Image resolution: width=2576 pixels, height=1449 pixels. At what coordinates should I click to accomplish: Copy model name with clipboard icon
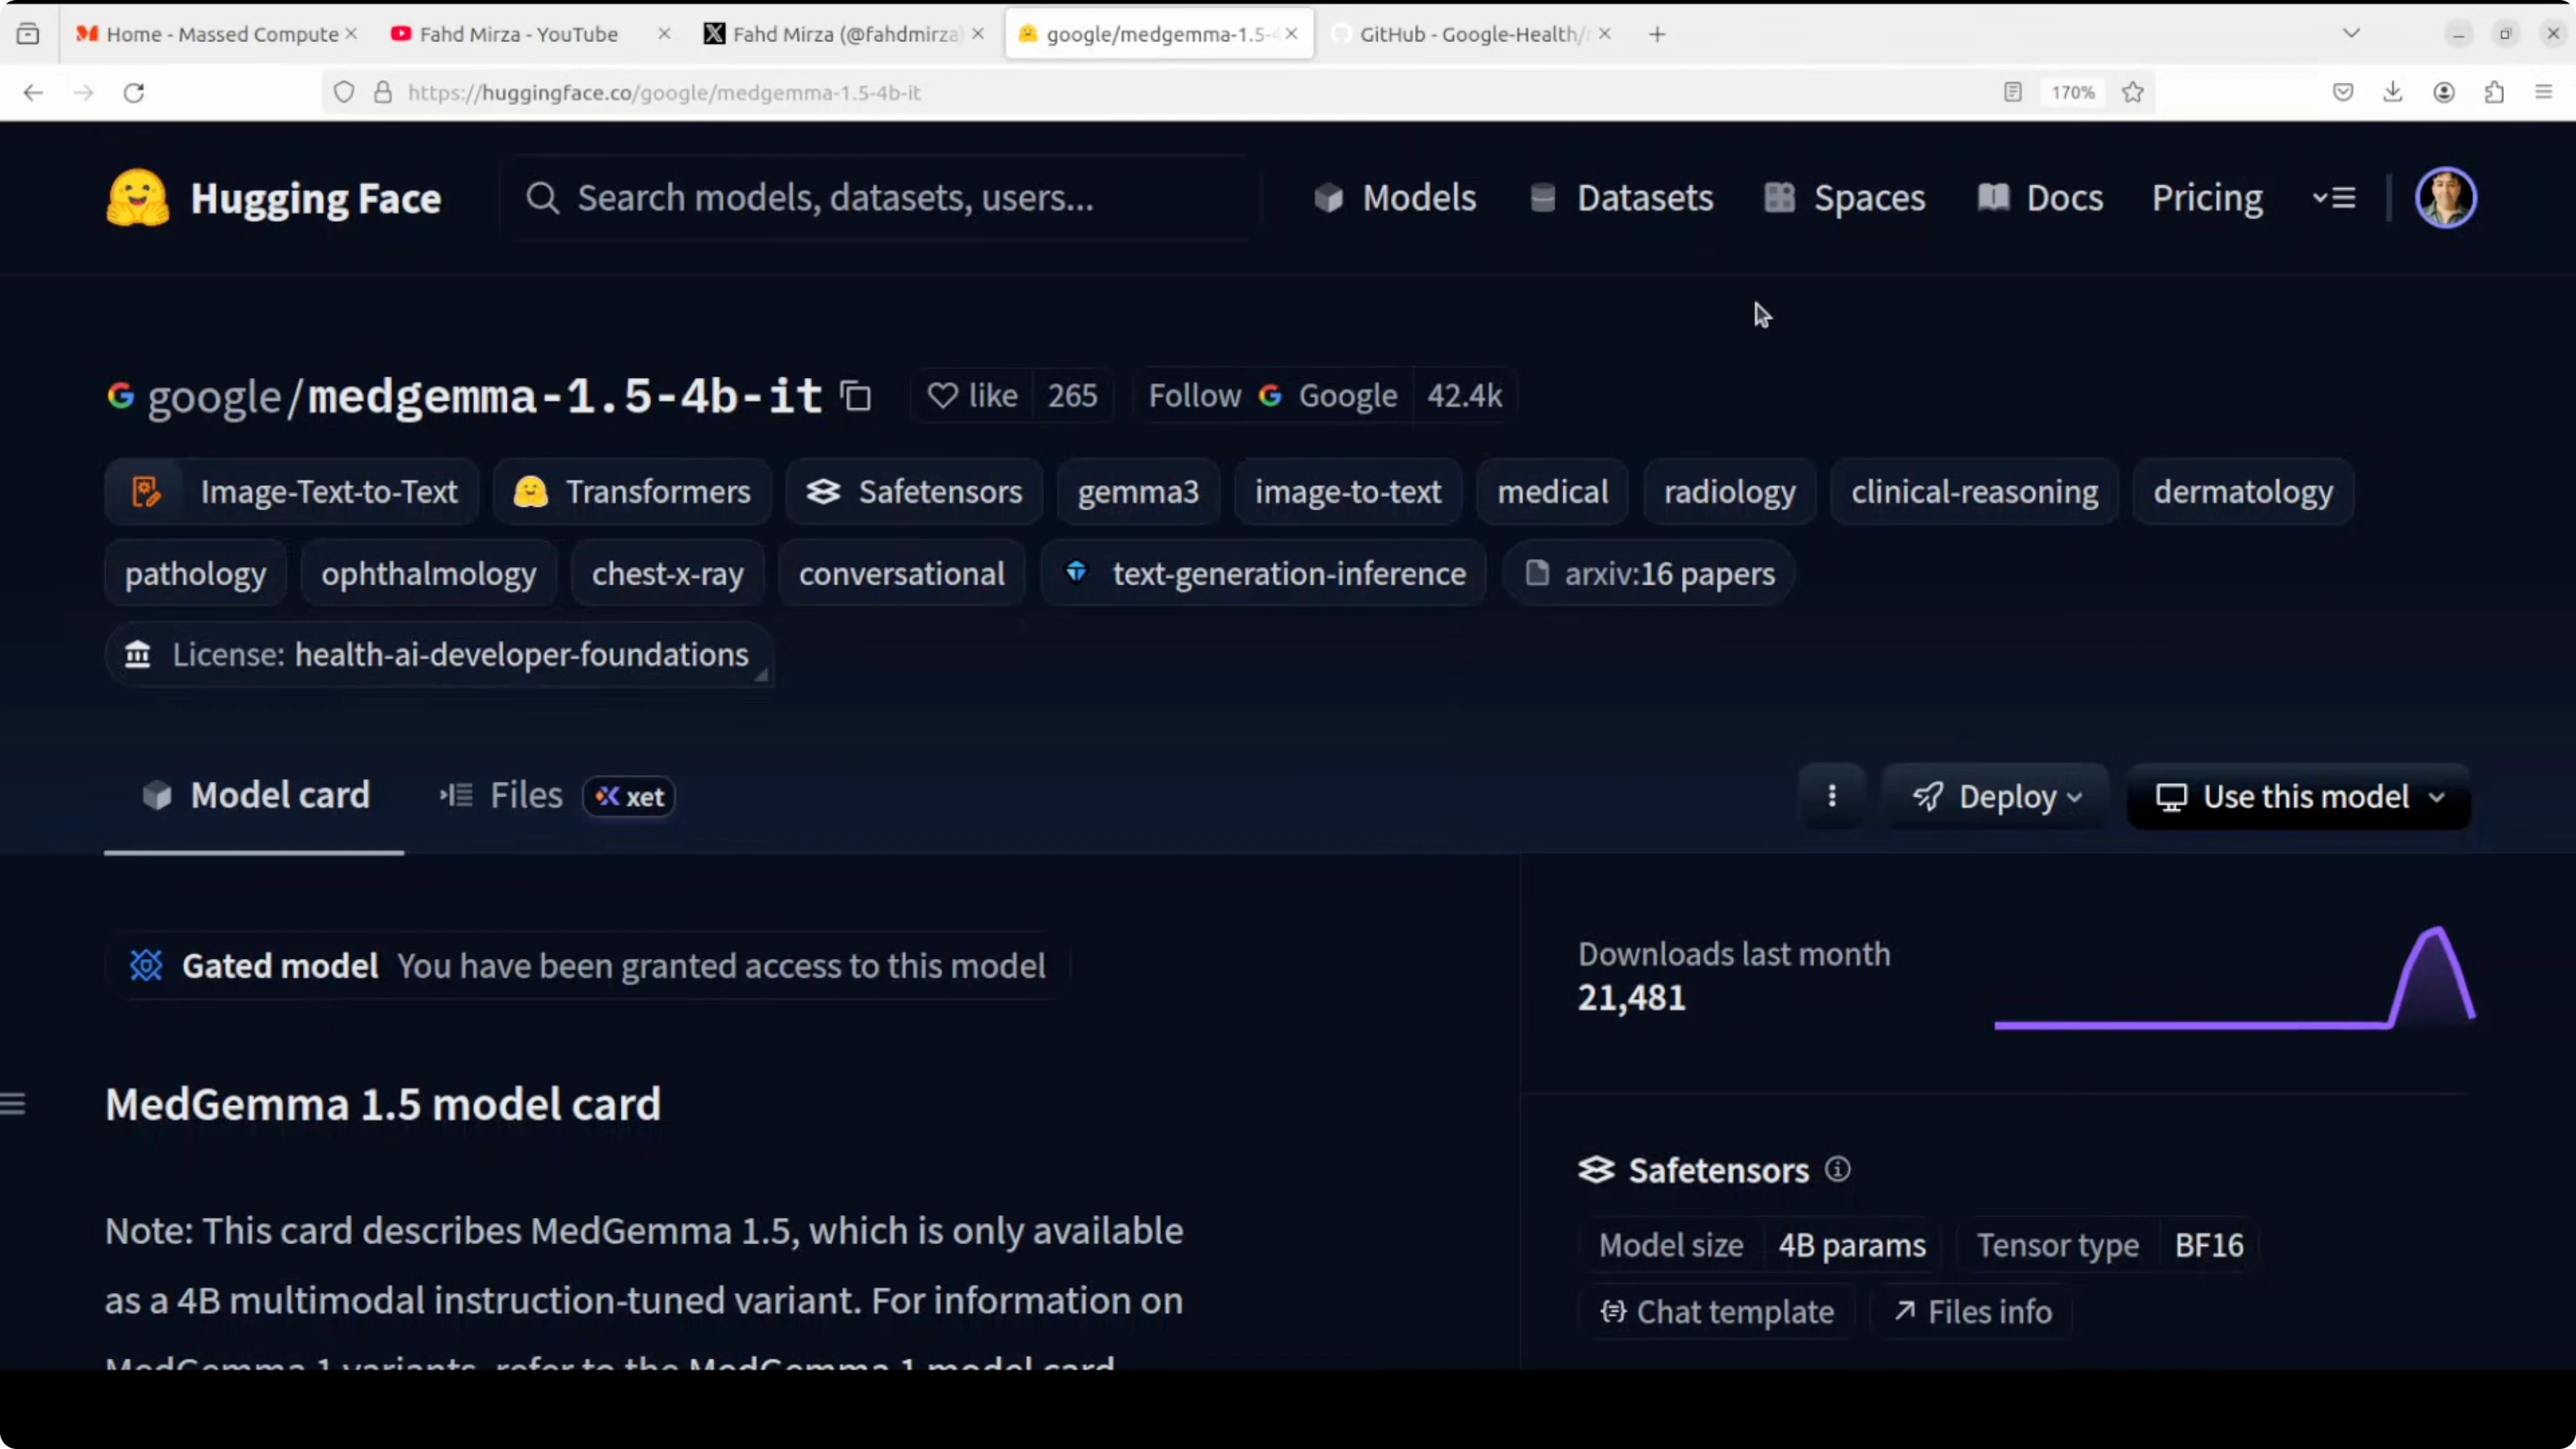tap(856, 396)
